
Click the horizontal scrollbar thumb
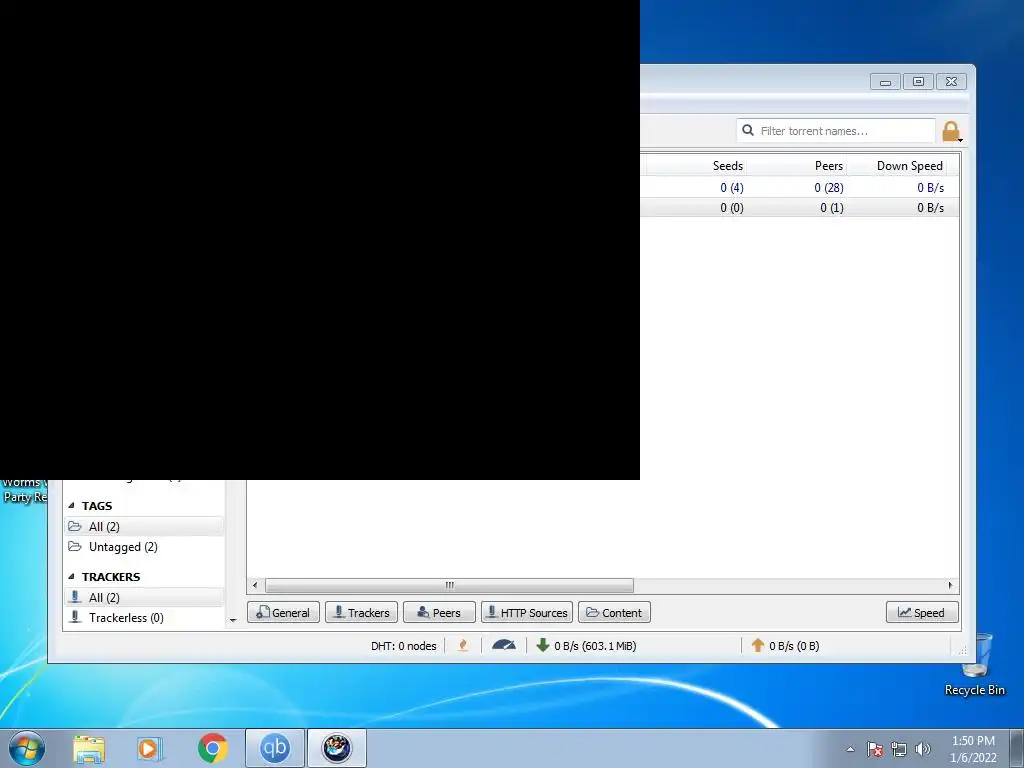(x=449, y=585)
